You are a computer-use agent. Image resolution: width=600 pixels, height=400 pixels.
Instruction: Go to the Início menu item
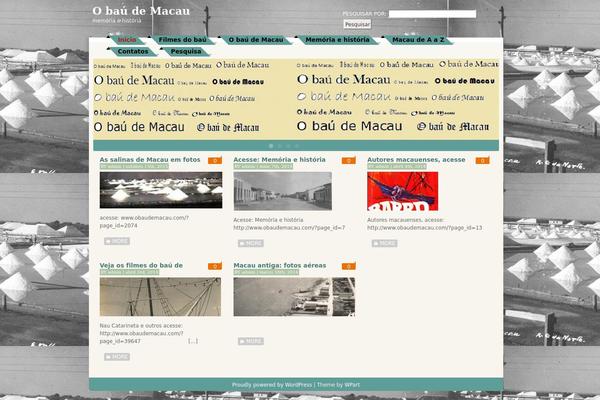[x=127, y=40]
